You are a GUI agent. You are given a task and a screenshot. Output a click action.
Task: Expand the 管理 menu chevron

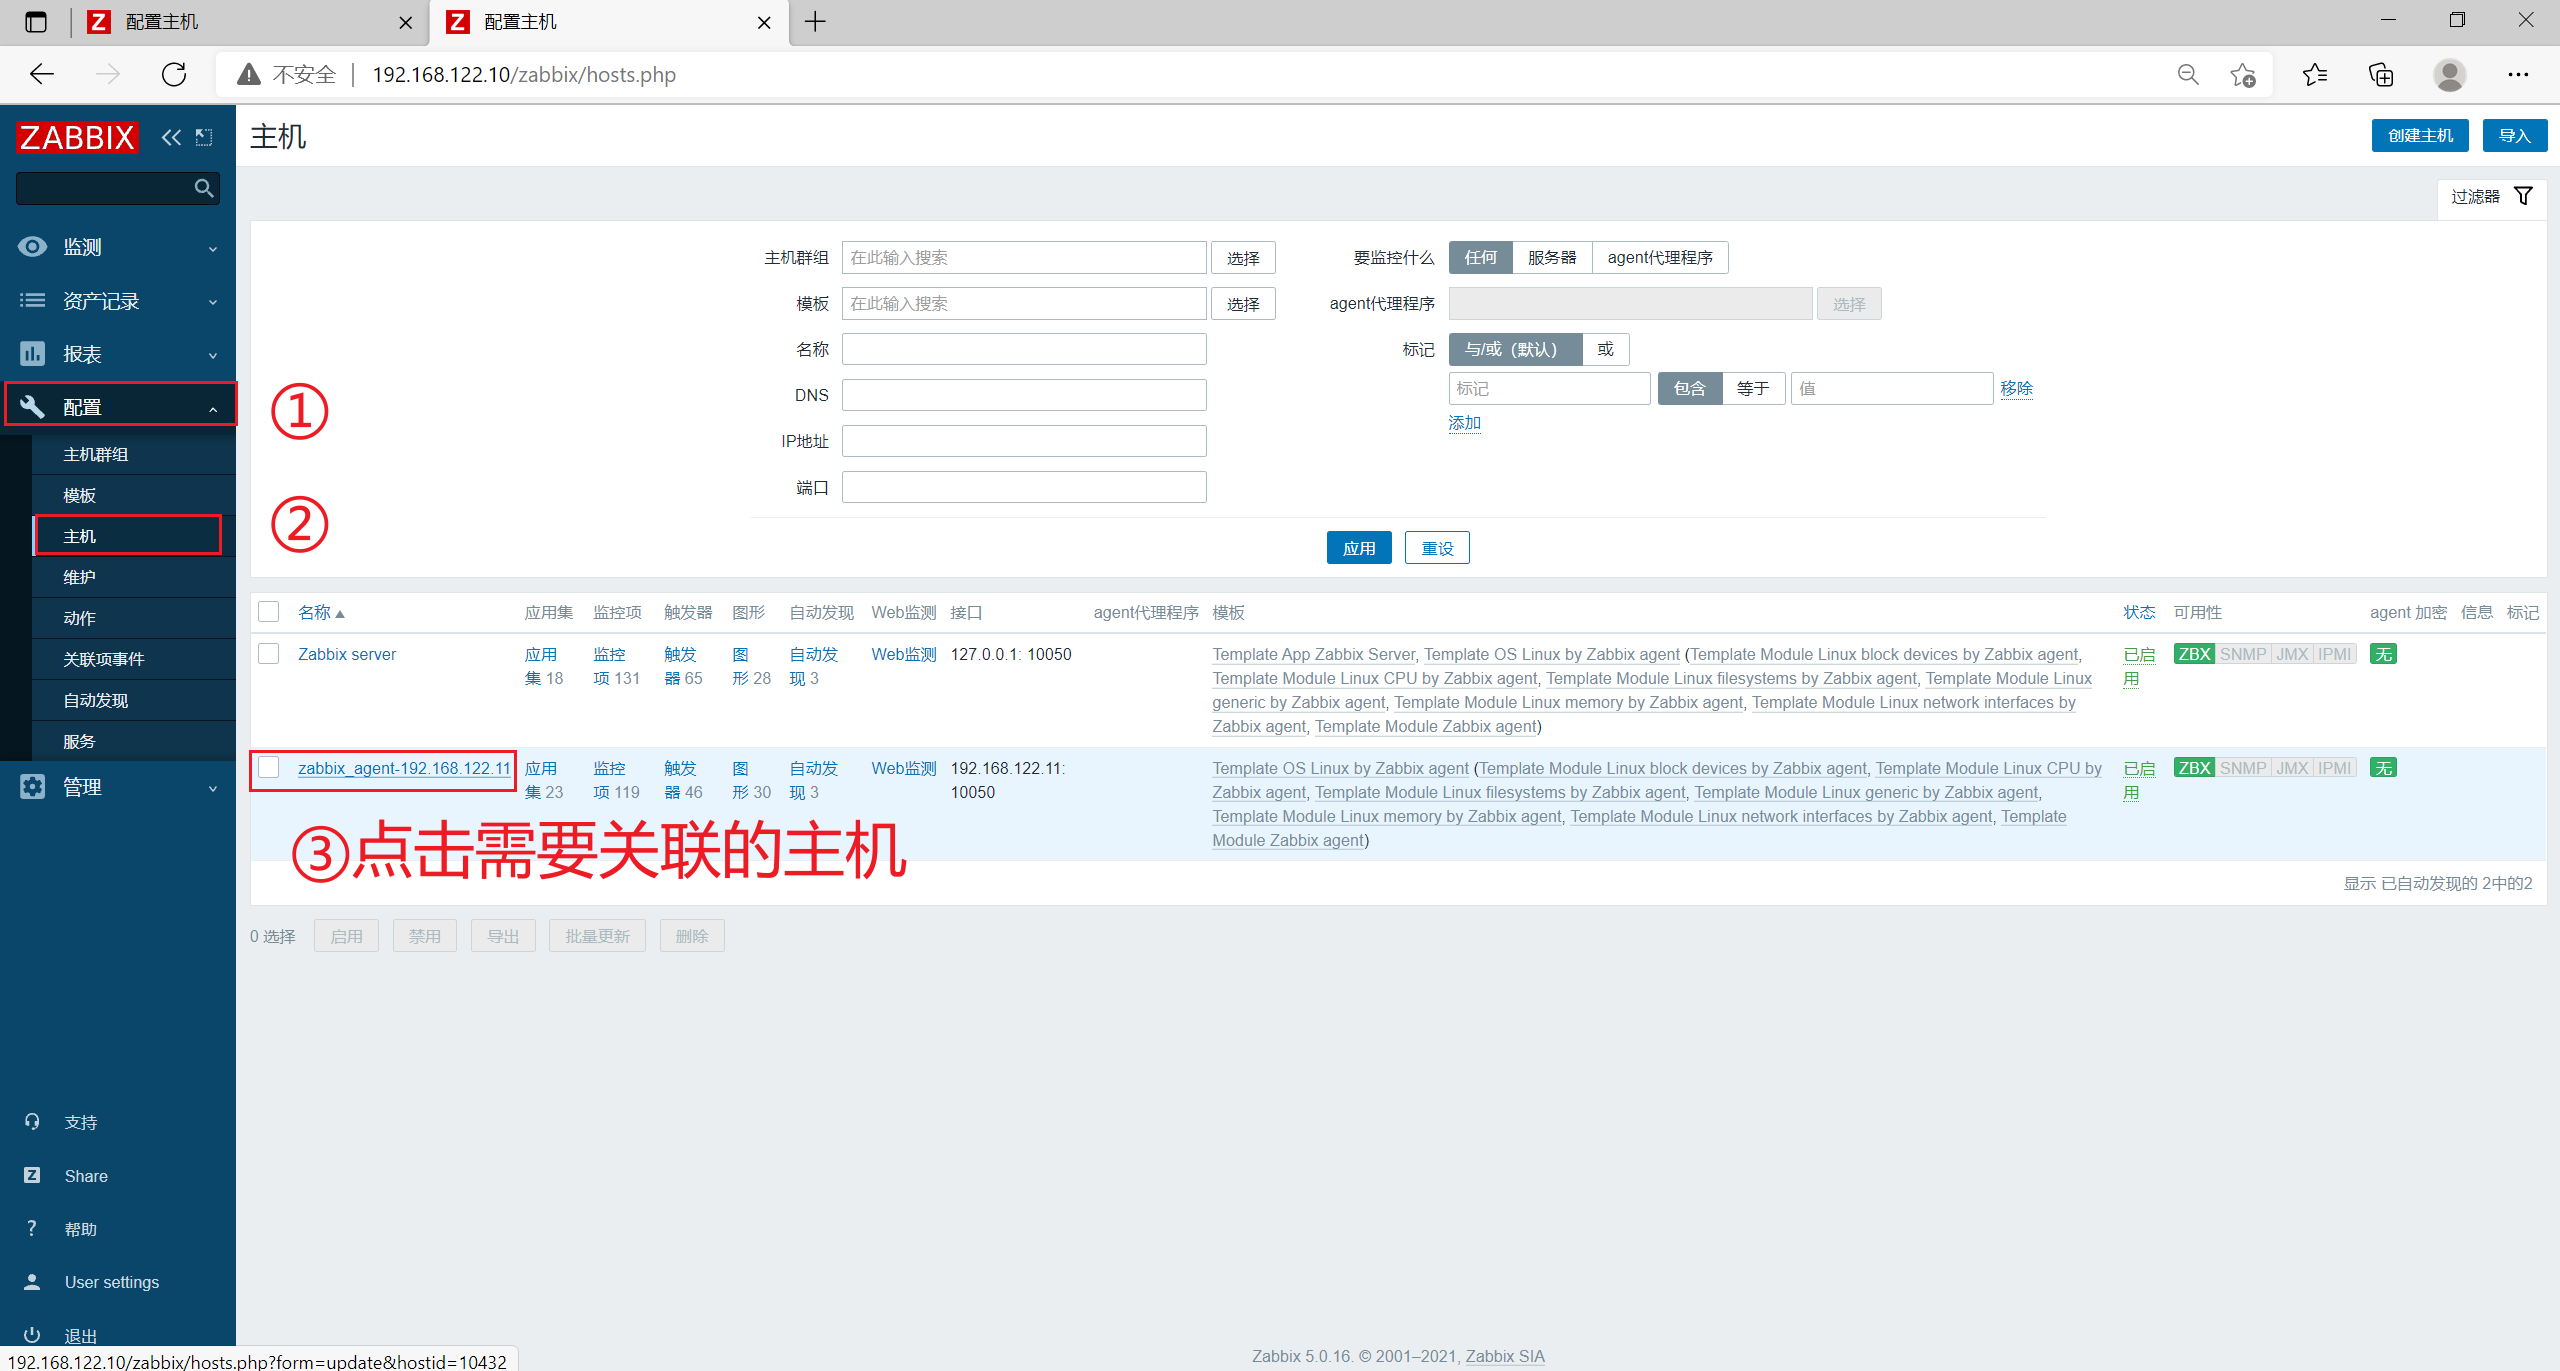coord(213,789)
